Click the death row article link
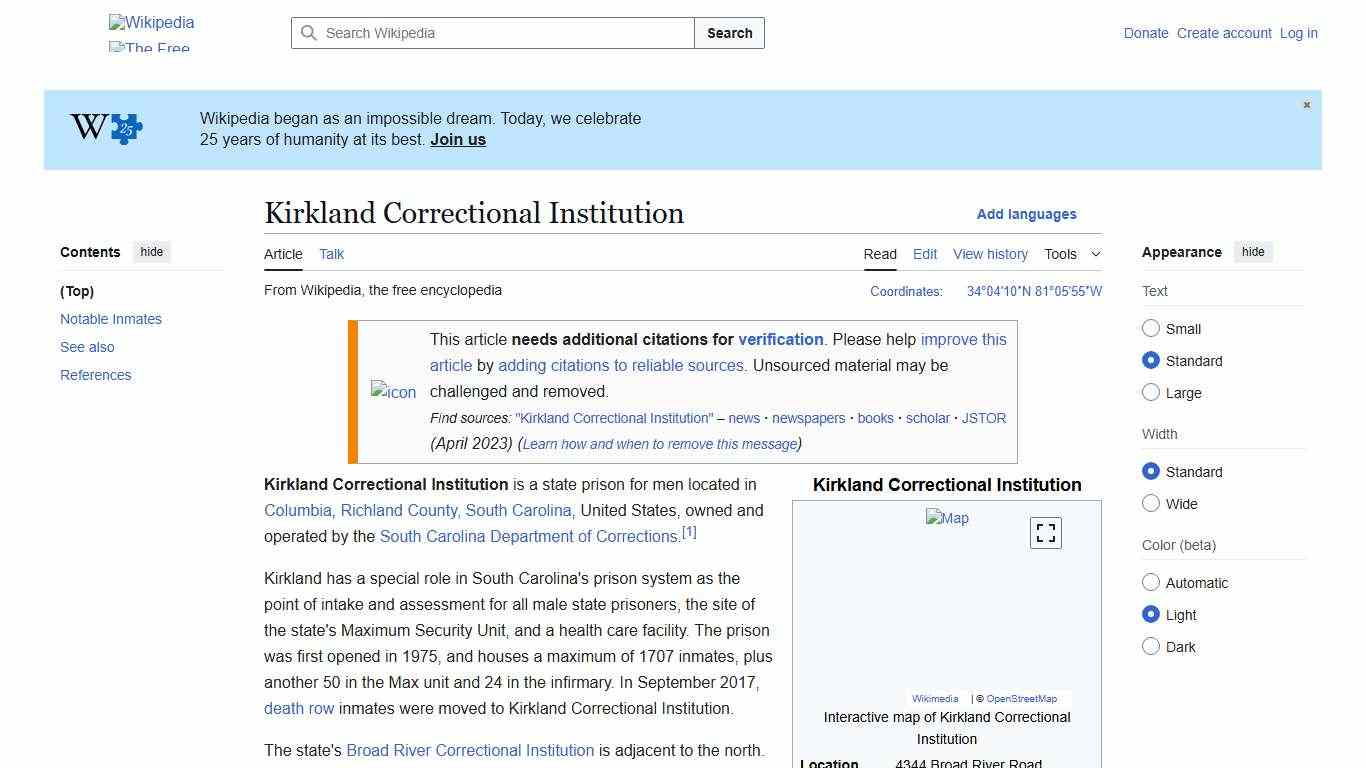The image size is (1366, 768). coord(299,708)
